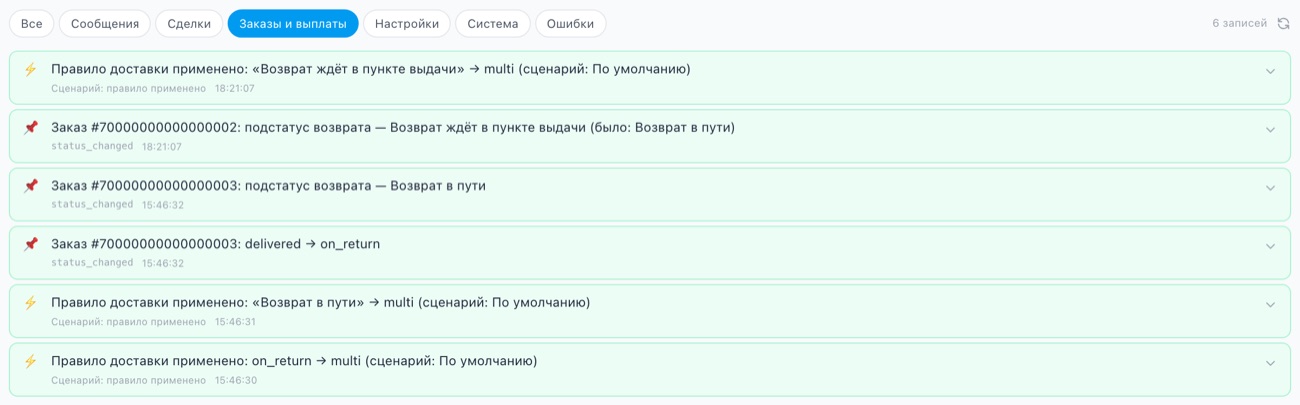Image resolution: width=1300 pixels, height=405 pixels.
Task: Open the "Сообщения" filter tab
Action: (105, 23)
